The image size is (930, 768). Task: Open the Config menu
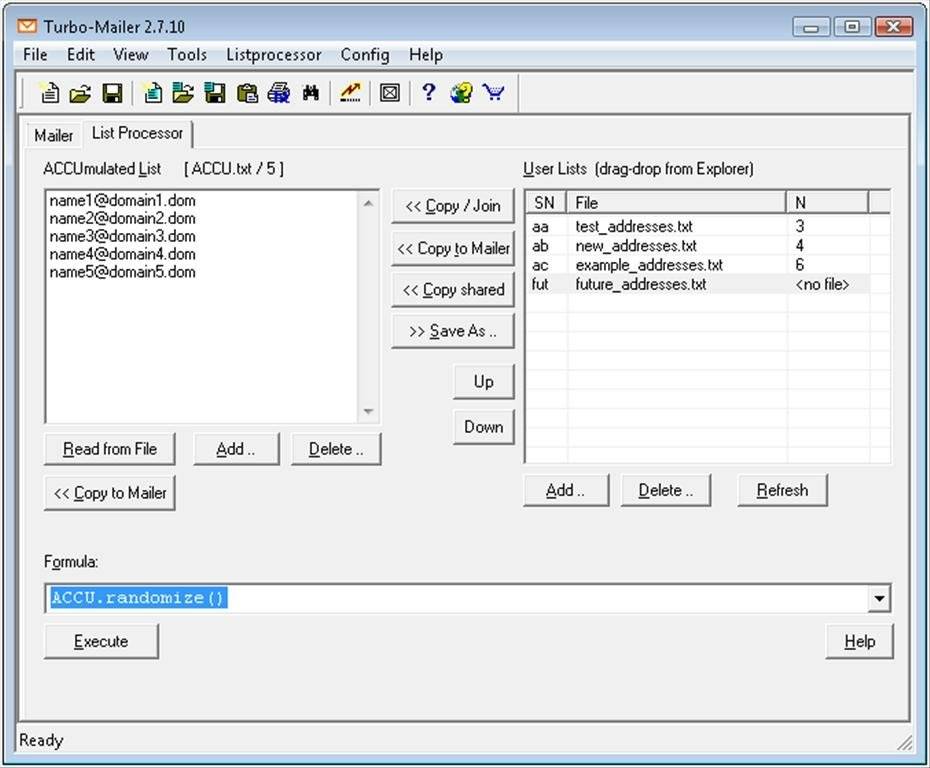click(365, 55)
